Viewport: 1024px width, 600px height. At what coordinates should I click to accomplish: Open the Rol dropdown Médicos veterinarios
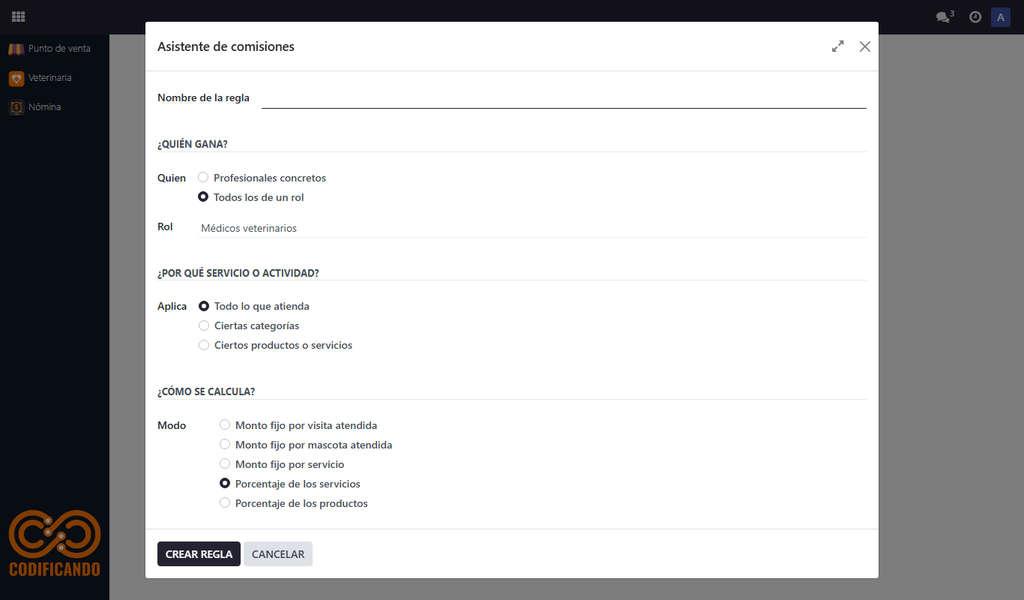(532, 228)
